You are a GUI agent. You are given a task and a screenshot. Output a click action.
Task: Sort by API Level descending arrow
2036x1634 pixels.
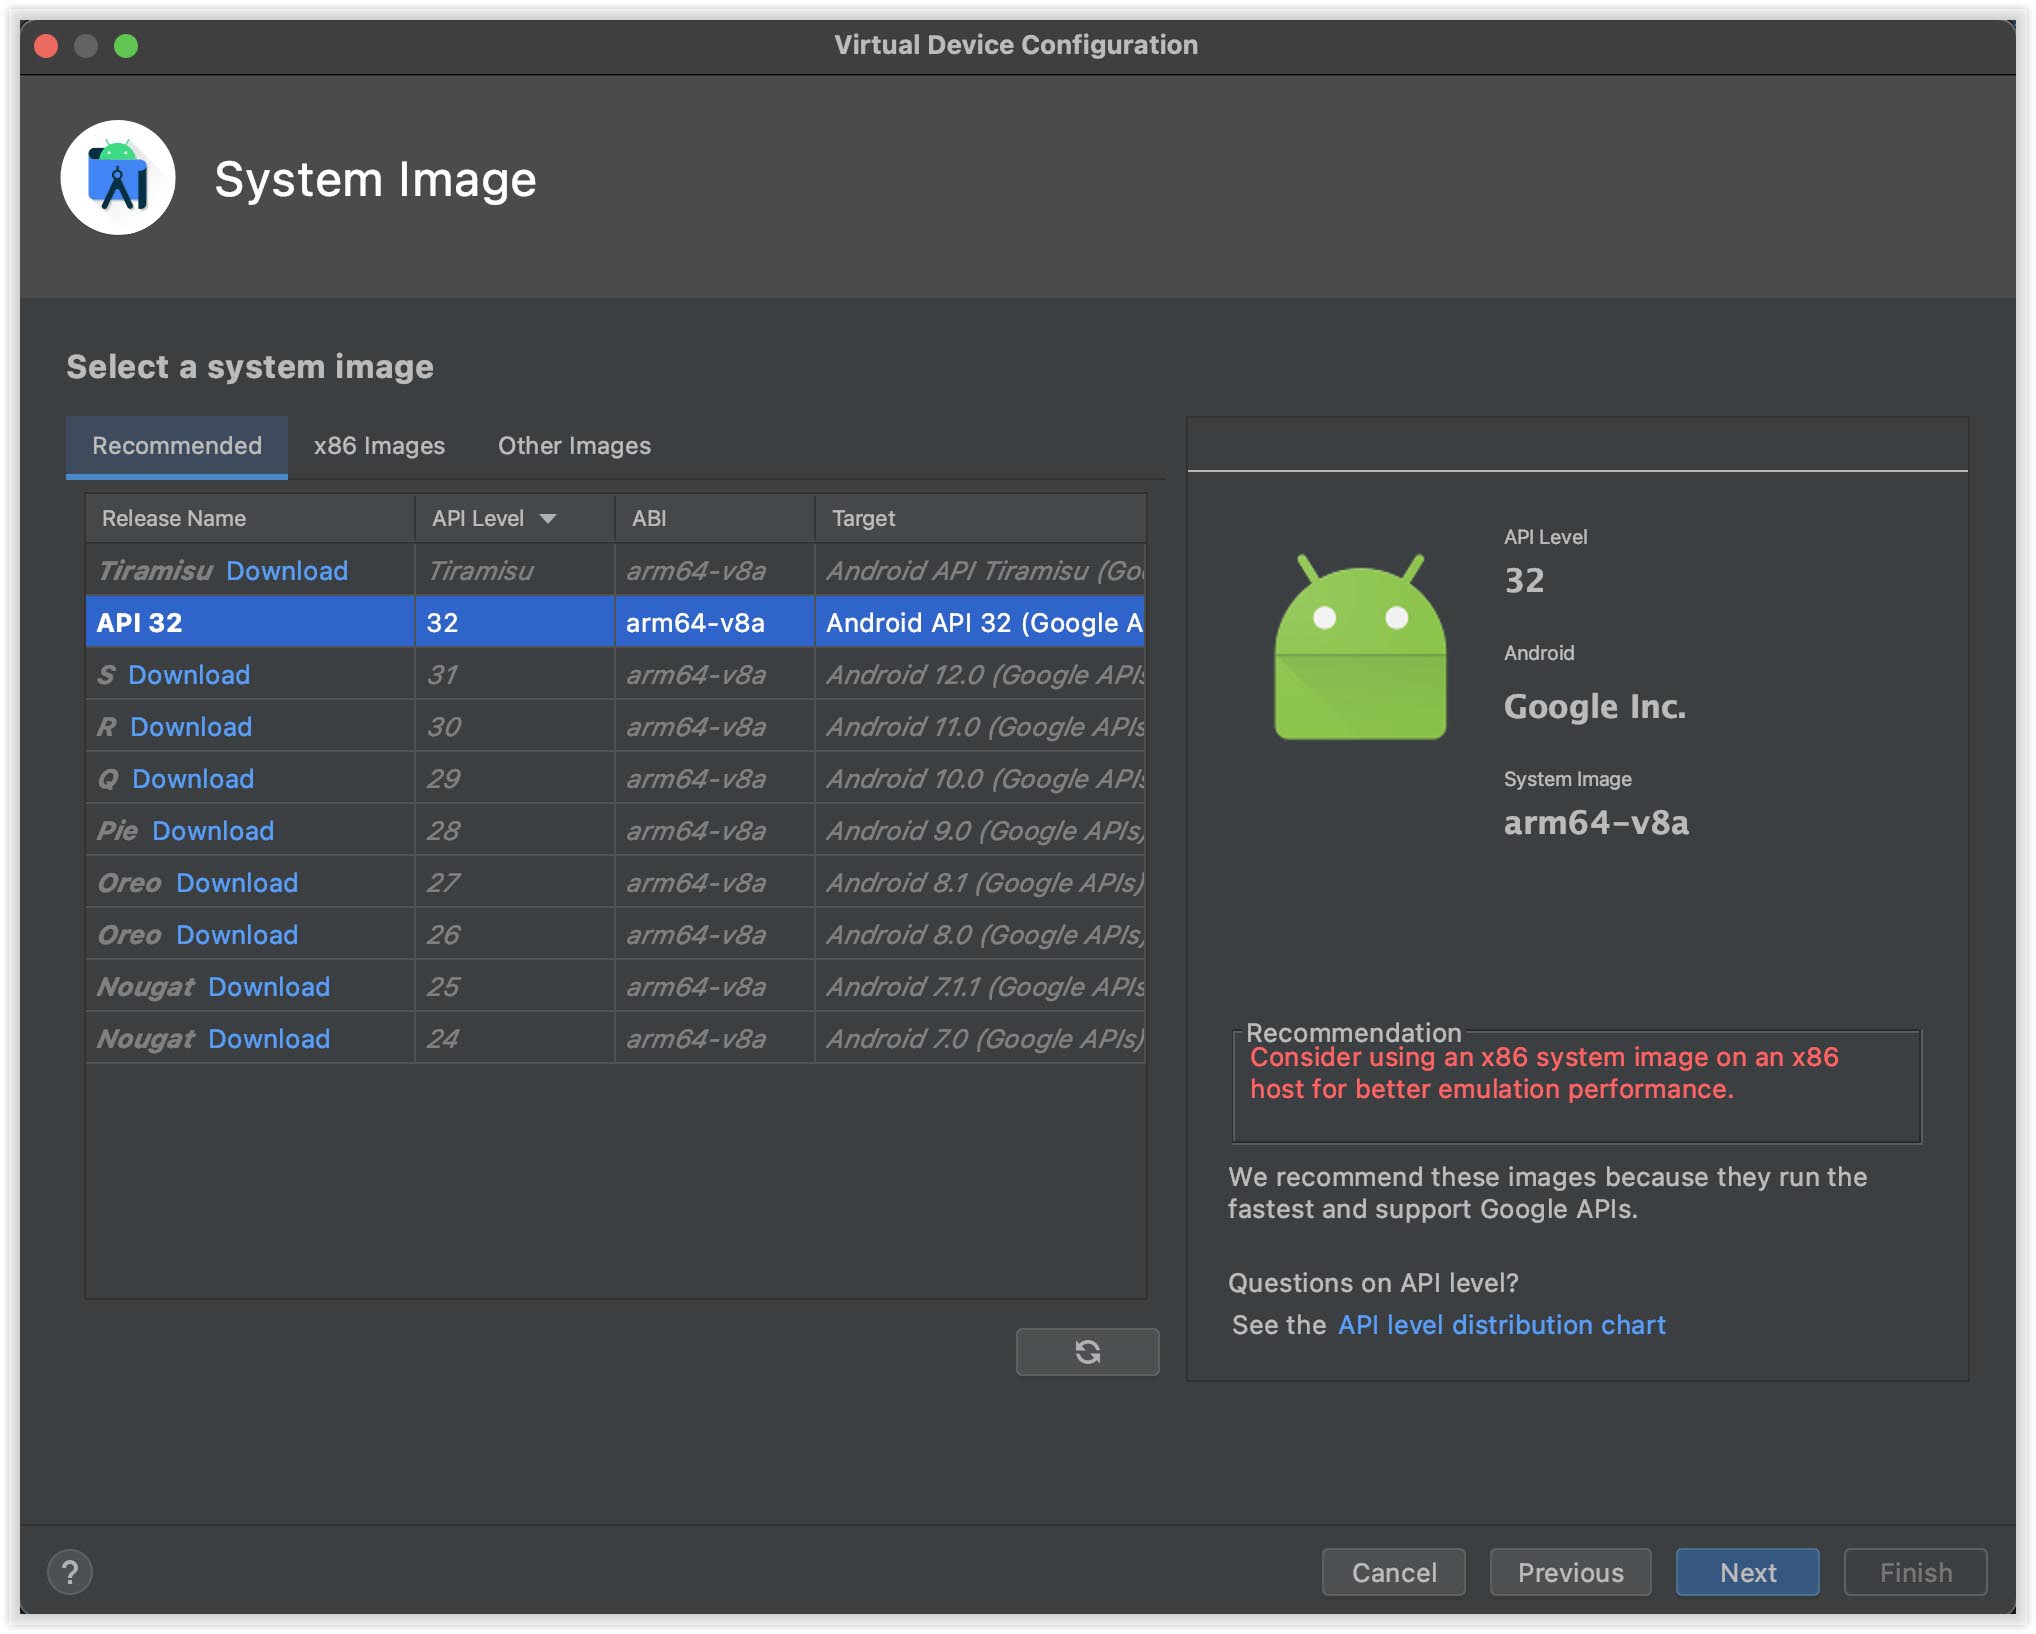[x=547, y=518]
